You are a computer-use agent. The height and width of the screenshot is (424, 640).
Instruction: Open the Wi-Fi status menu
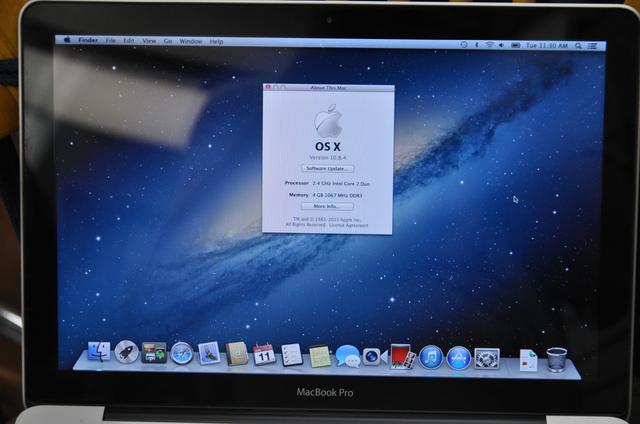[490, 45]
